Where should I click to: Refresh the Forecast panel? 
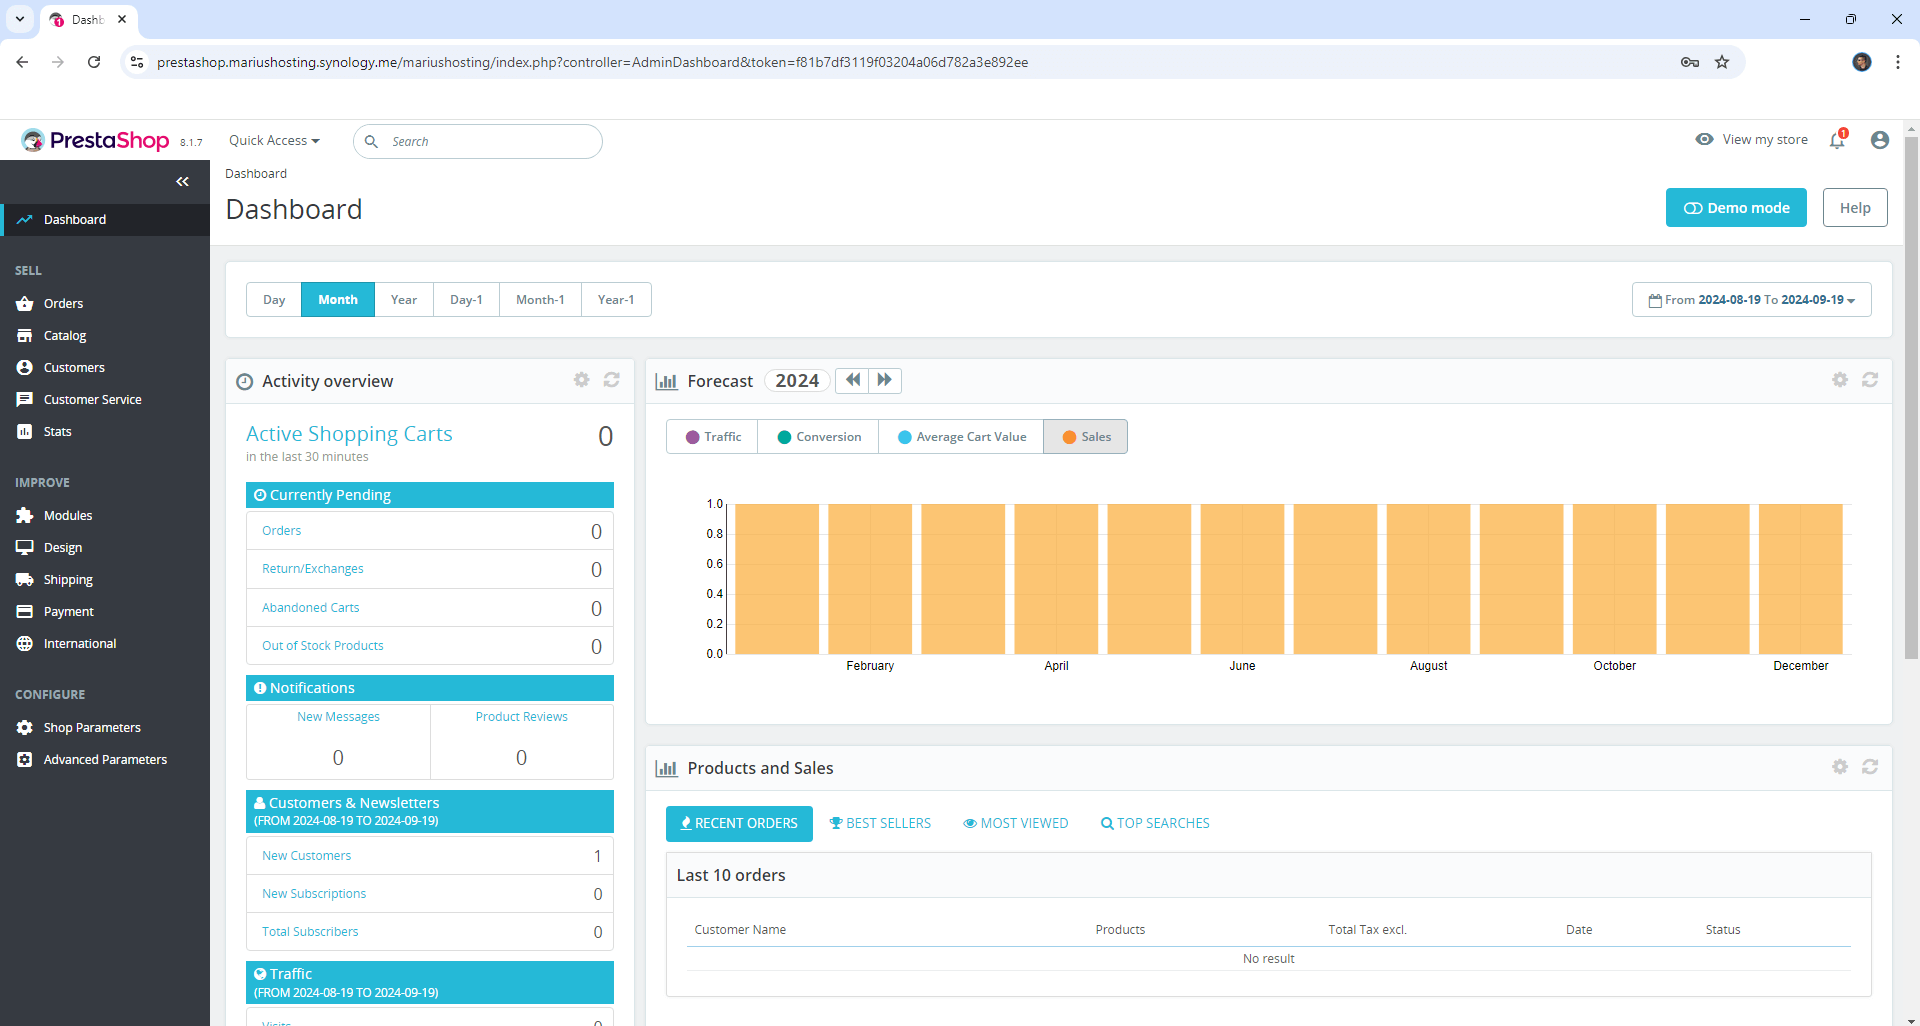coord(1870,380)
